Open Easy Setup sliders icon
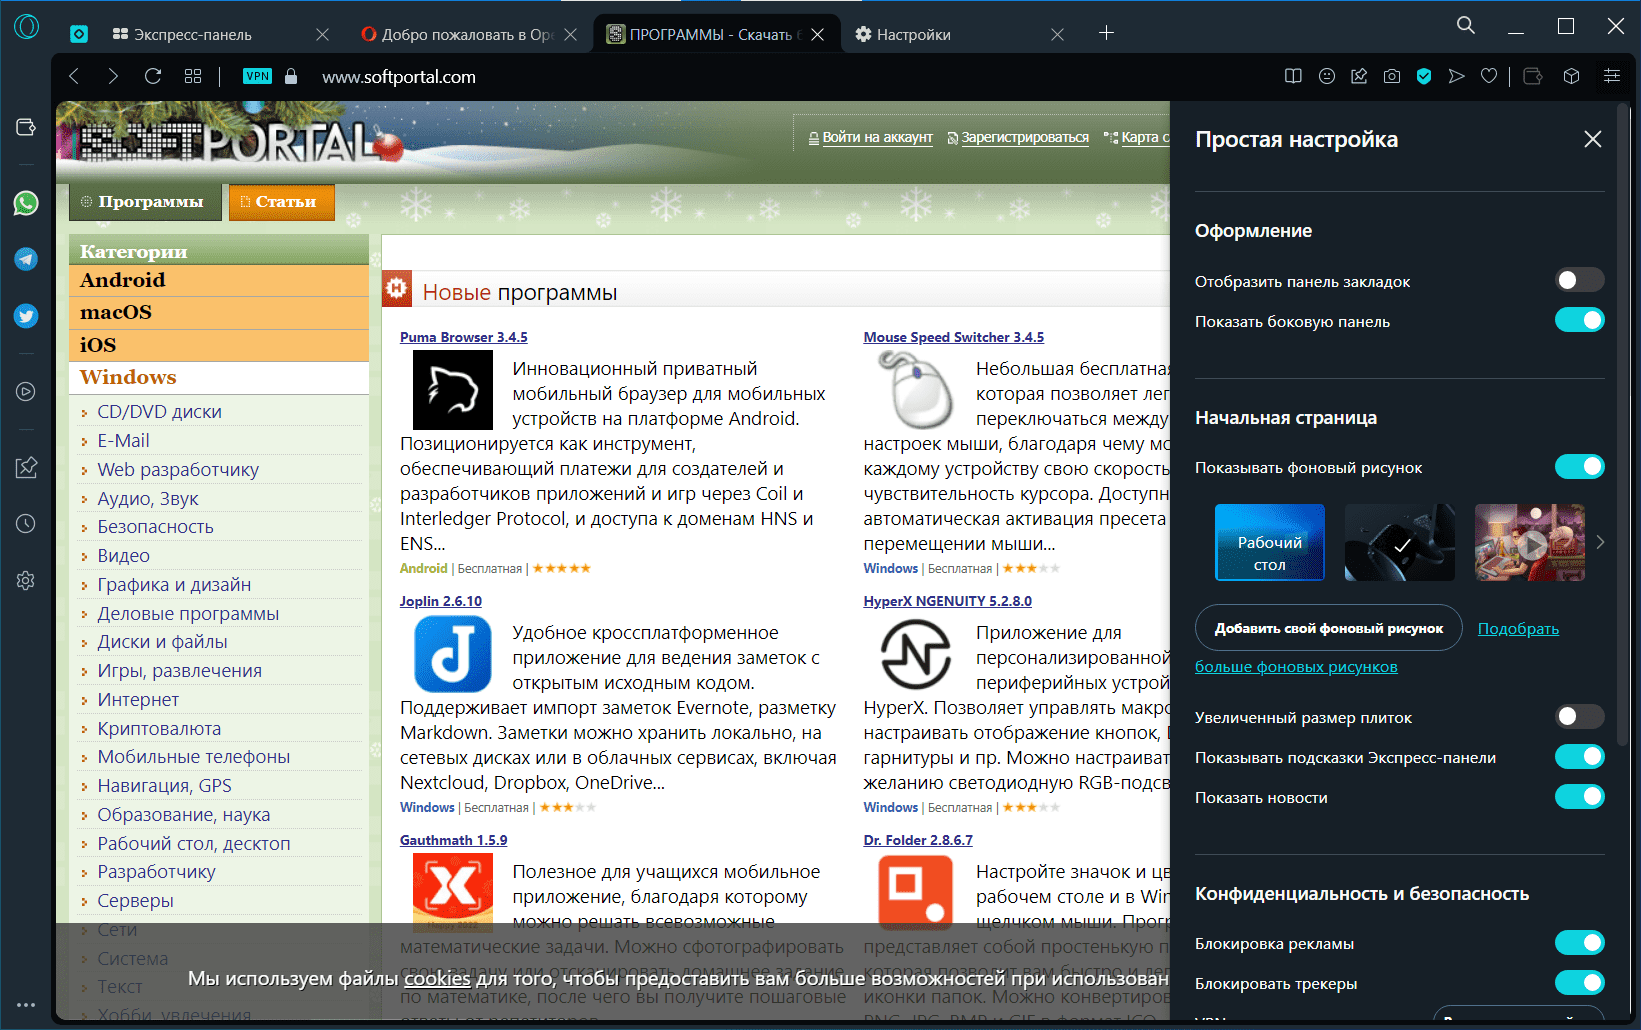The width and height of the screenshot is (1641, 1030). click(1612, 76)
